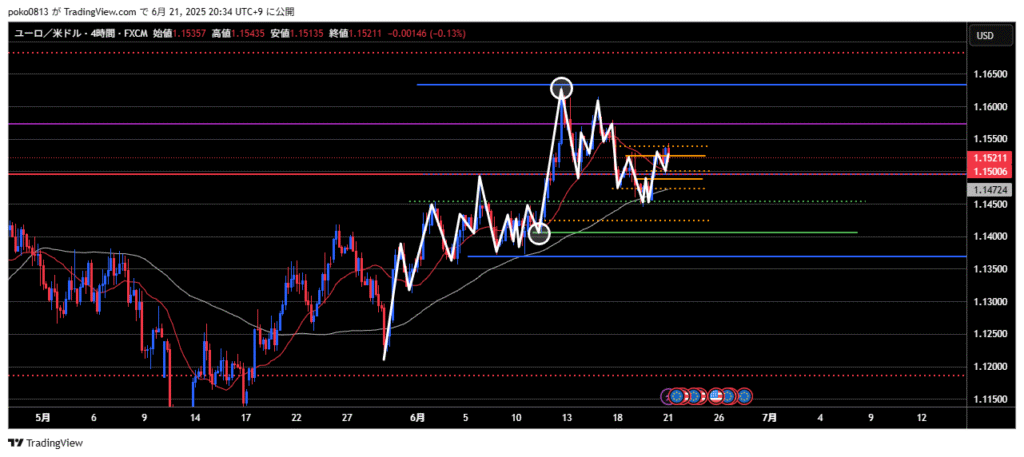
Task: Click the 6月 label on the time axis
Action: coord(416,417)
